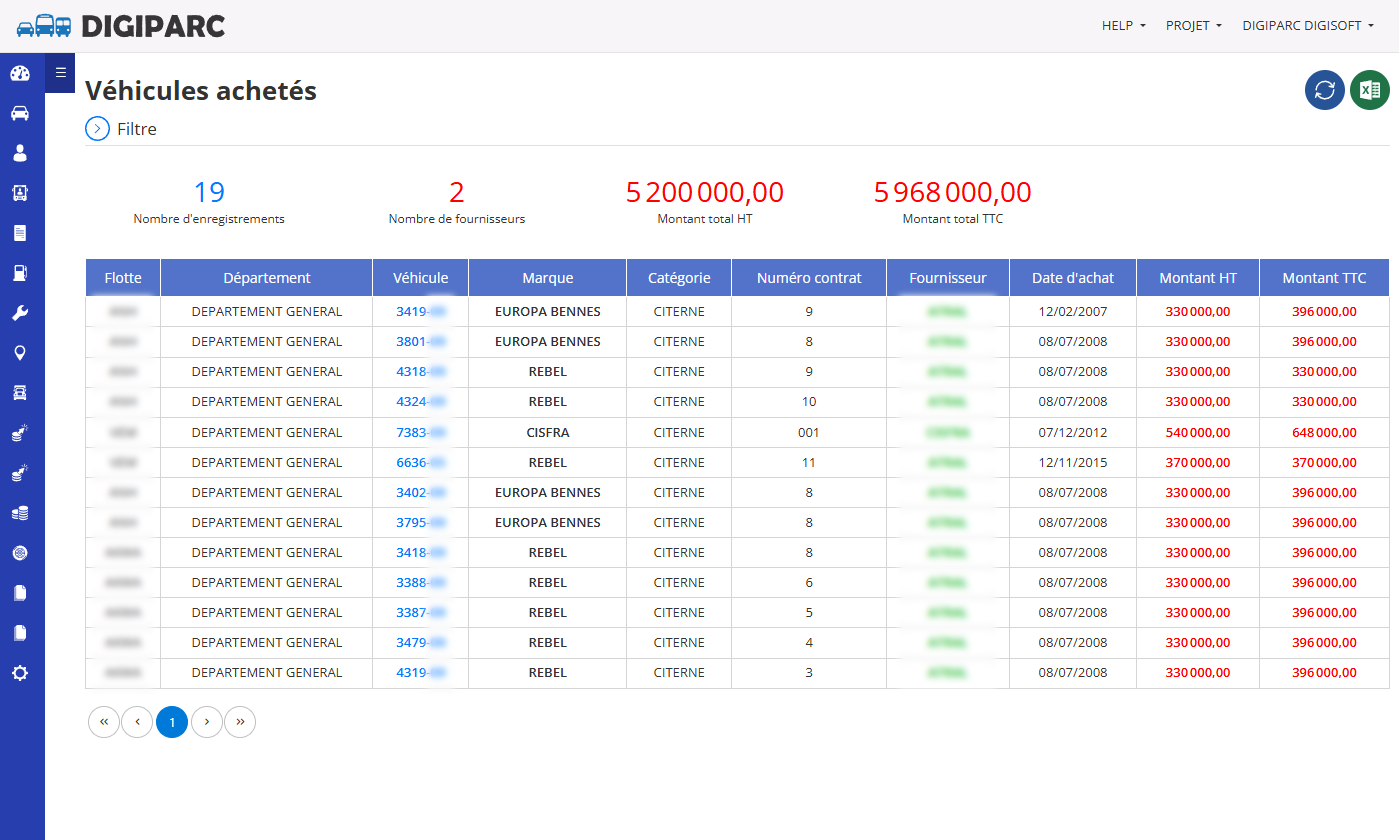Refresh the list with the blue refresh button

click(1325, 90)
